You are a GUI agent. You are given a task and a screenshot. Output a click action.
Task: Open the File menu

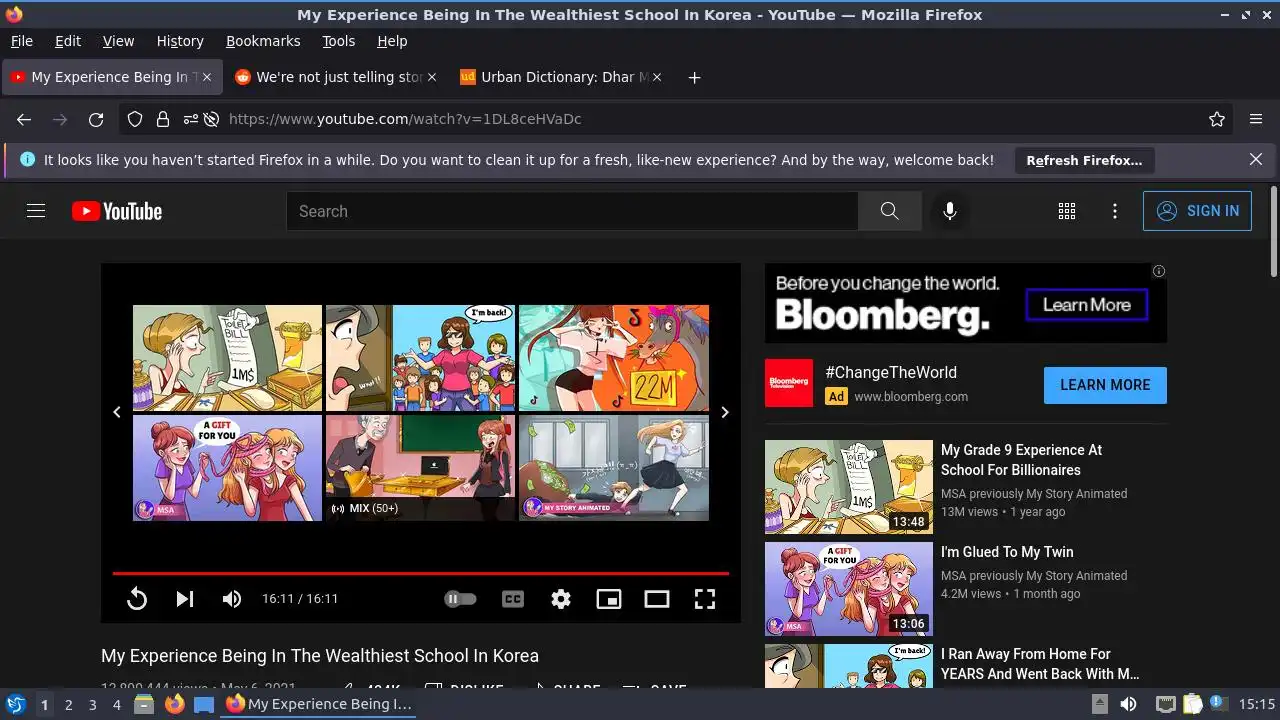[21, 41]
